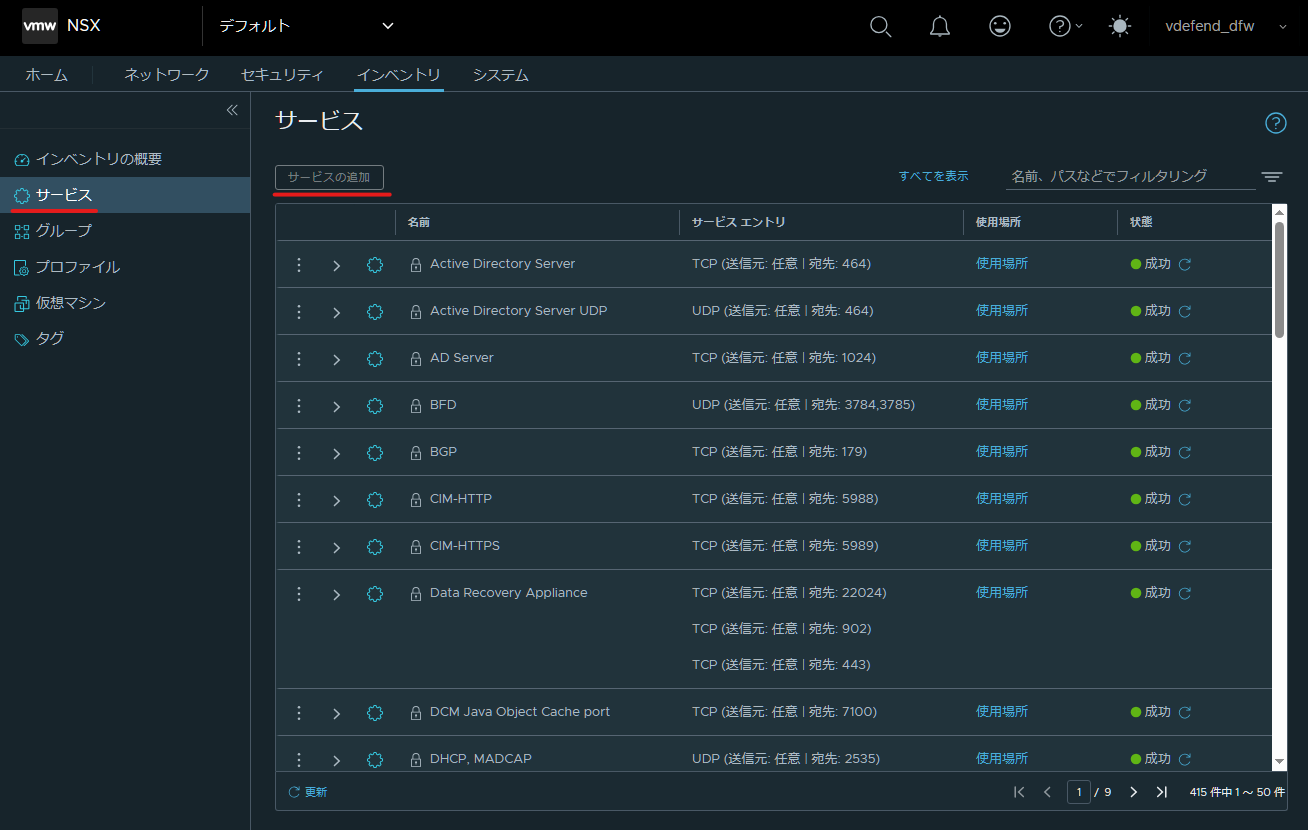Open the help question mark menu

pos(1065,27)
